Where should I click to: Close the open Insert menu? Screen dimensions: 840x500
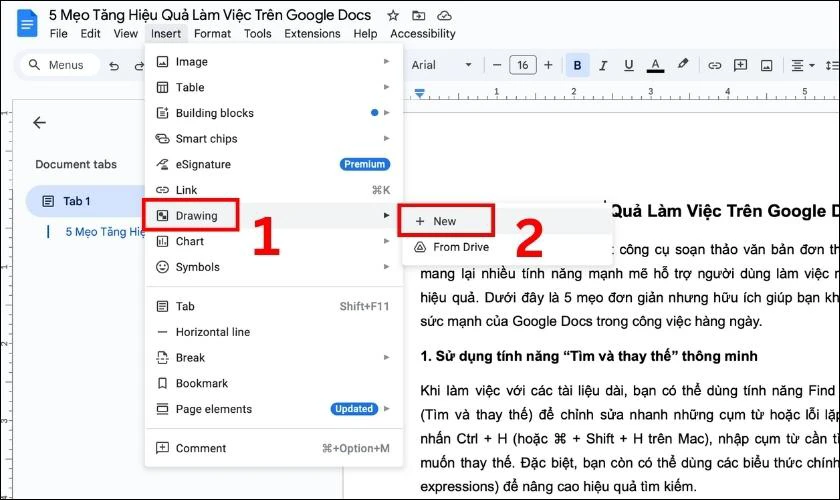[166, 34]
